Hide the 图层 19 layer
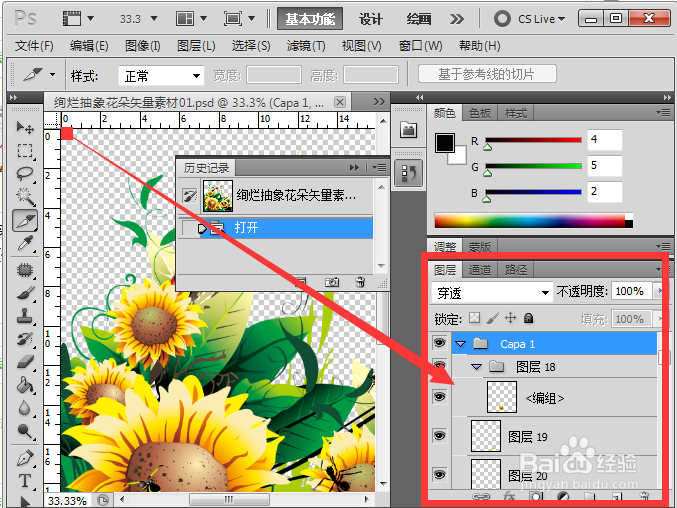 440,435
